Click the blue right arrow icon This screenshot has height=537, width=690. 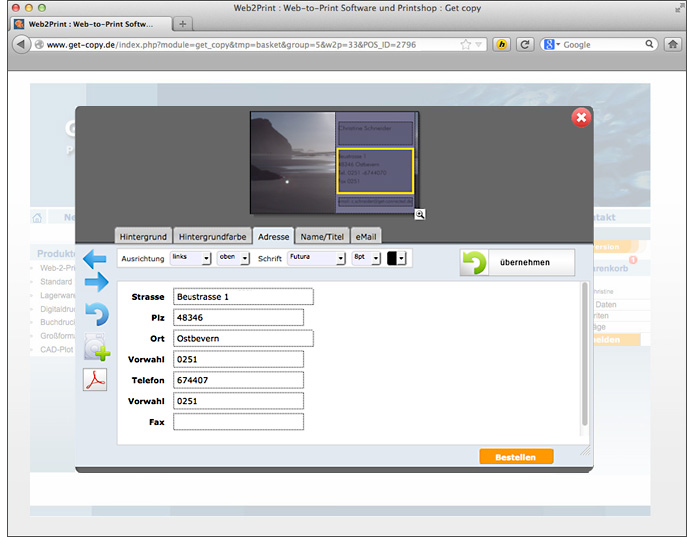click(x=96, y=282)
